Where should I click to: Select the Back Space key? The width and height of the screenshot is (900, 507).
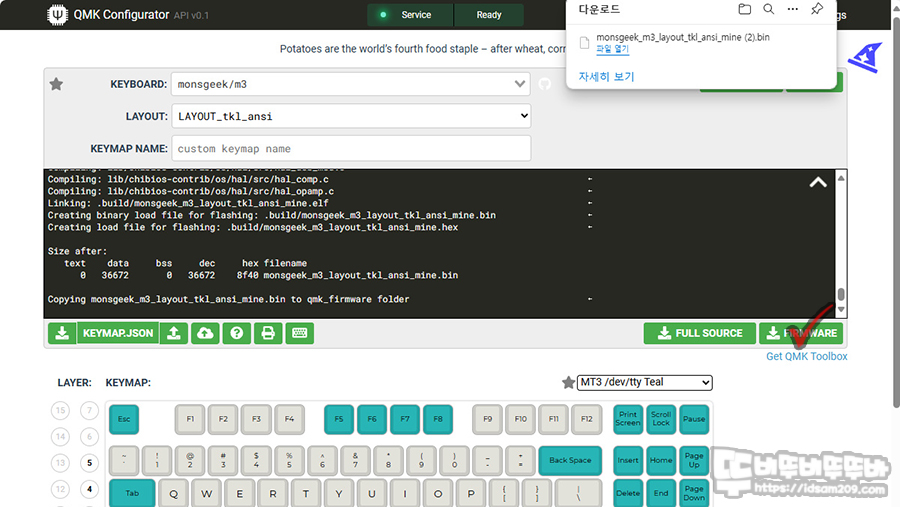point(570,460)
